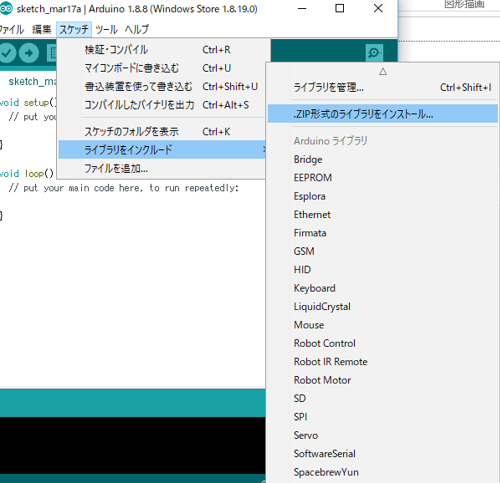Click the Upload arrow toolbar icon
The image size is (500, 483).
(29, 53)
